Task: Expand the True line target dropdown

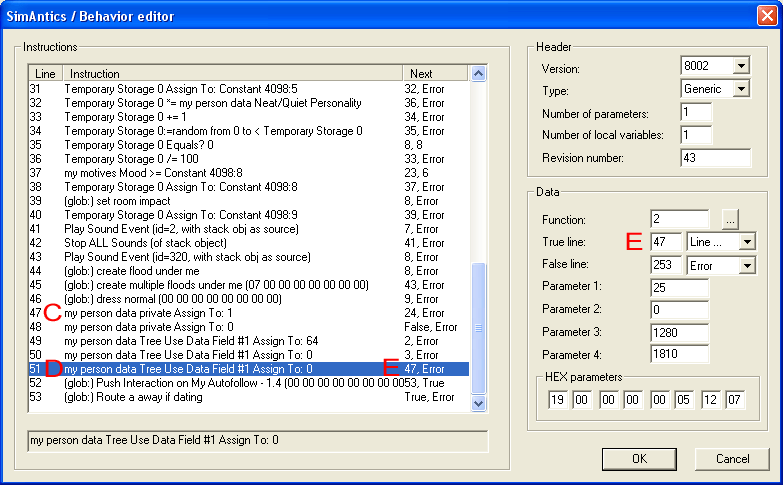Action: tap(747, 242)
